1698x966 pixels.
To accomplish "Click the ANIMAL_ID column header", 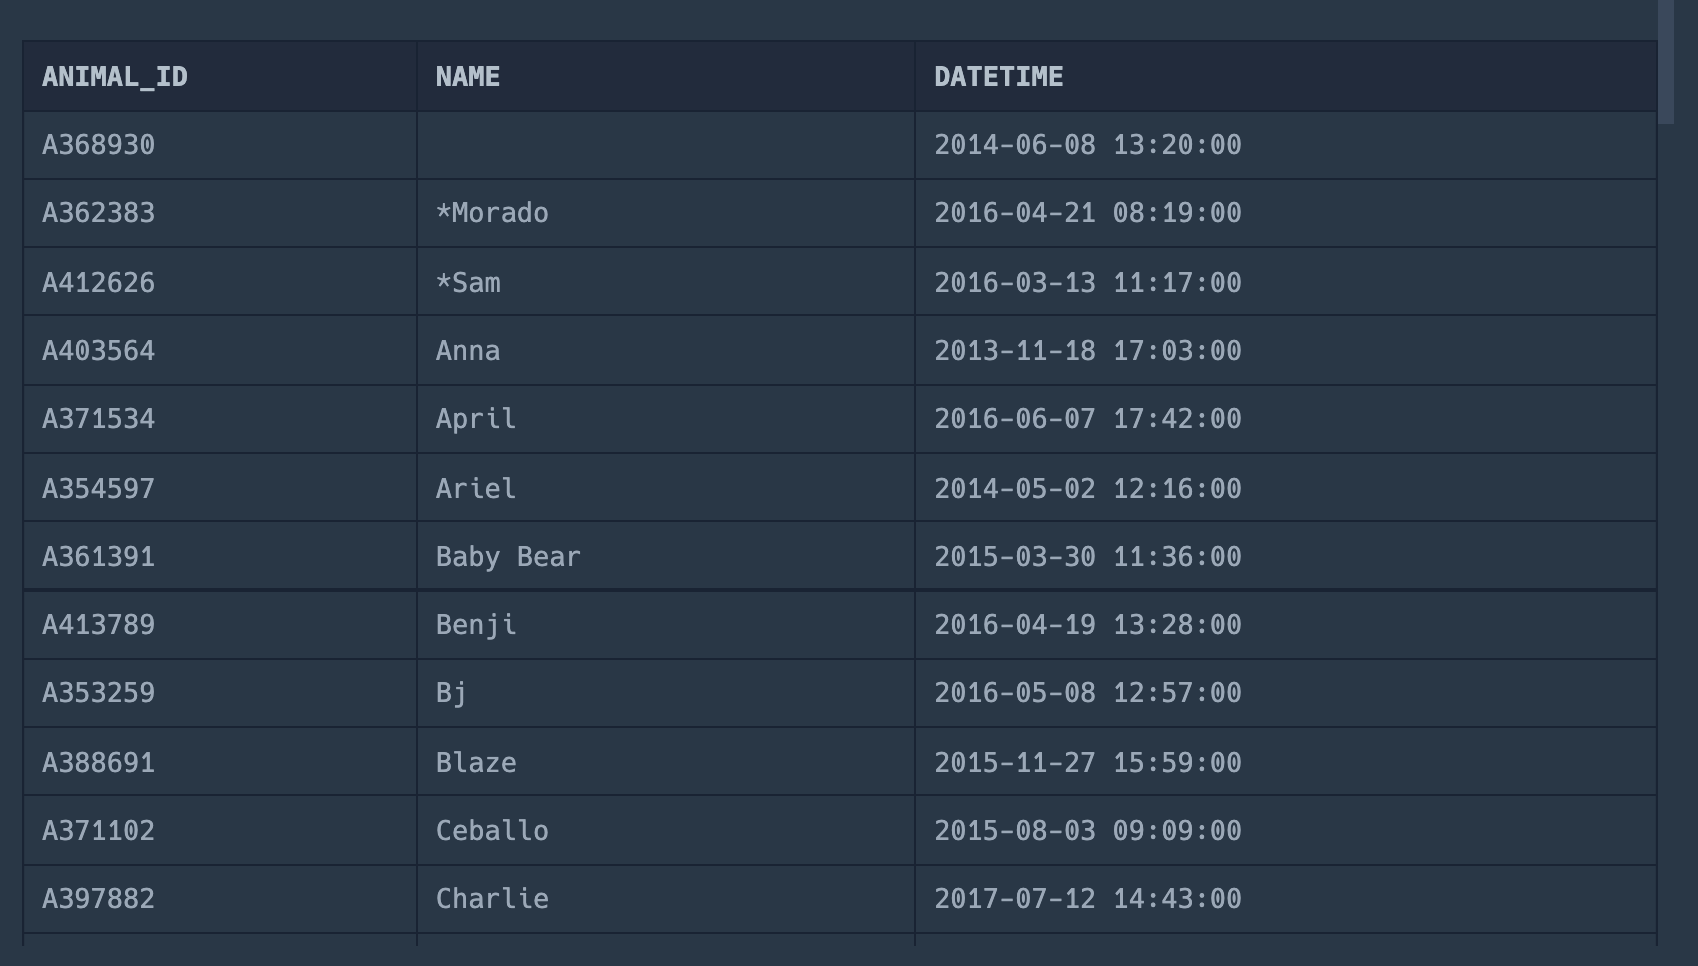I will coord(115,77).
